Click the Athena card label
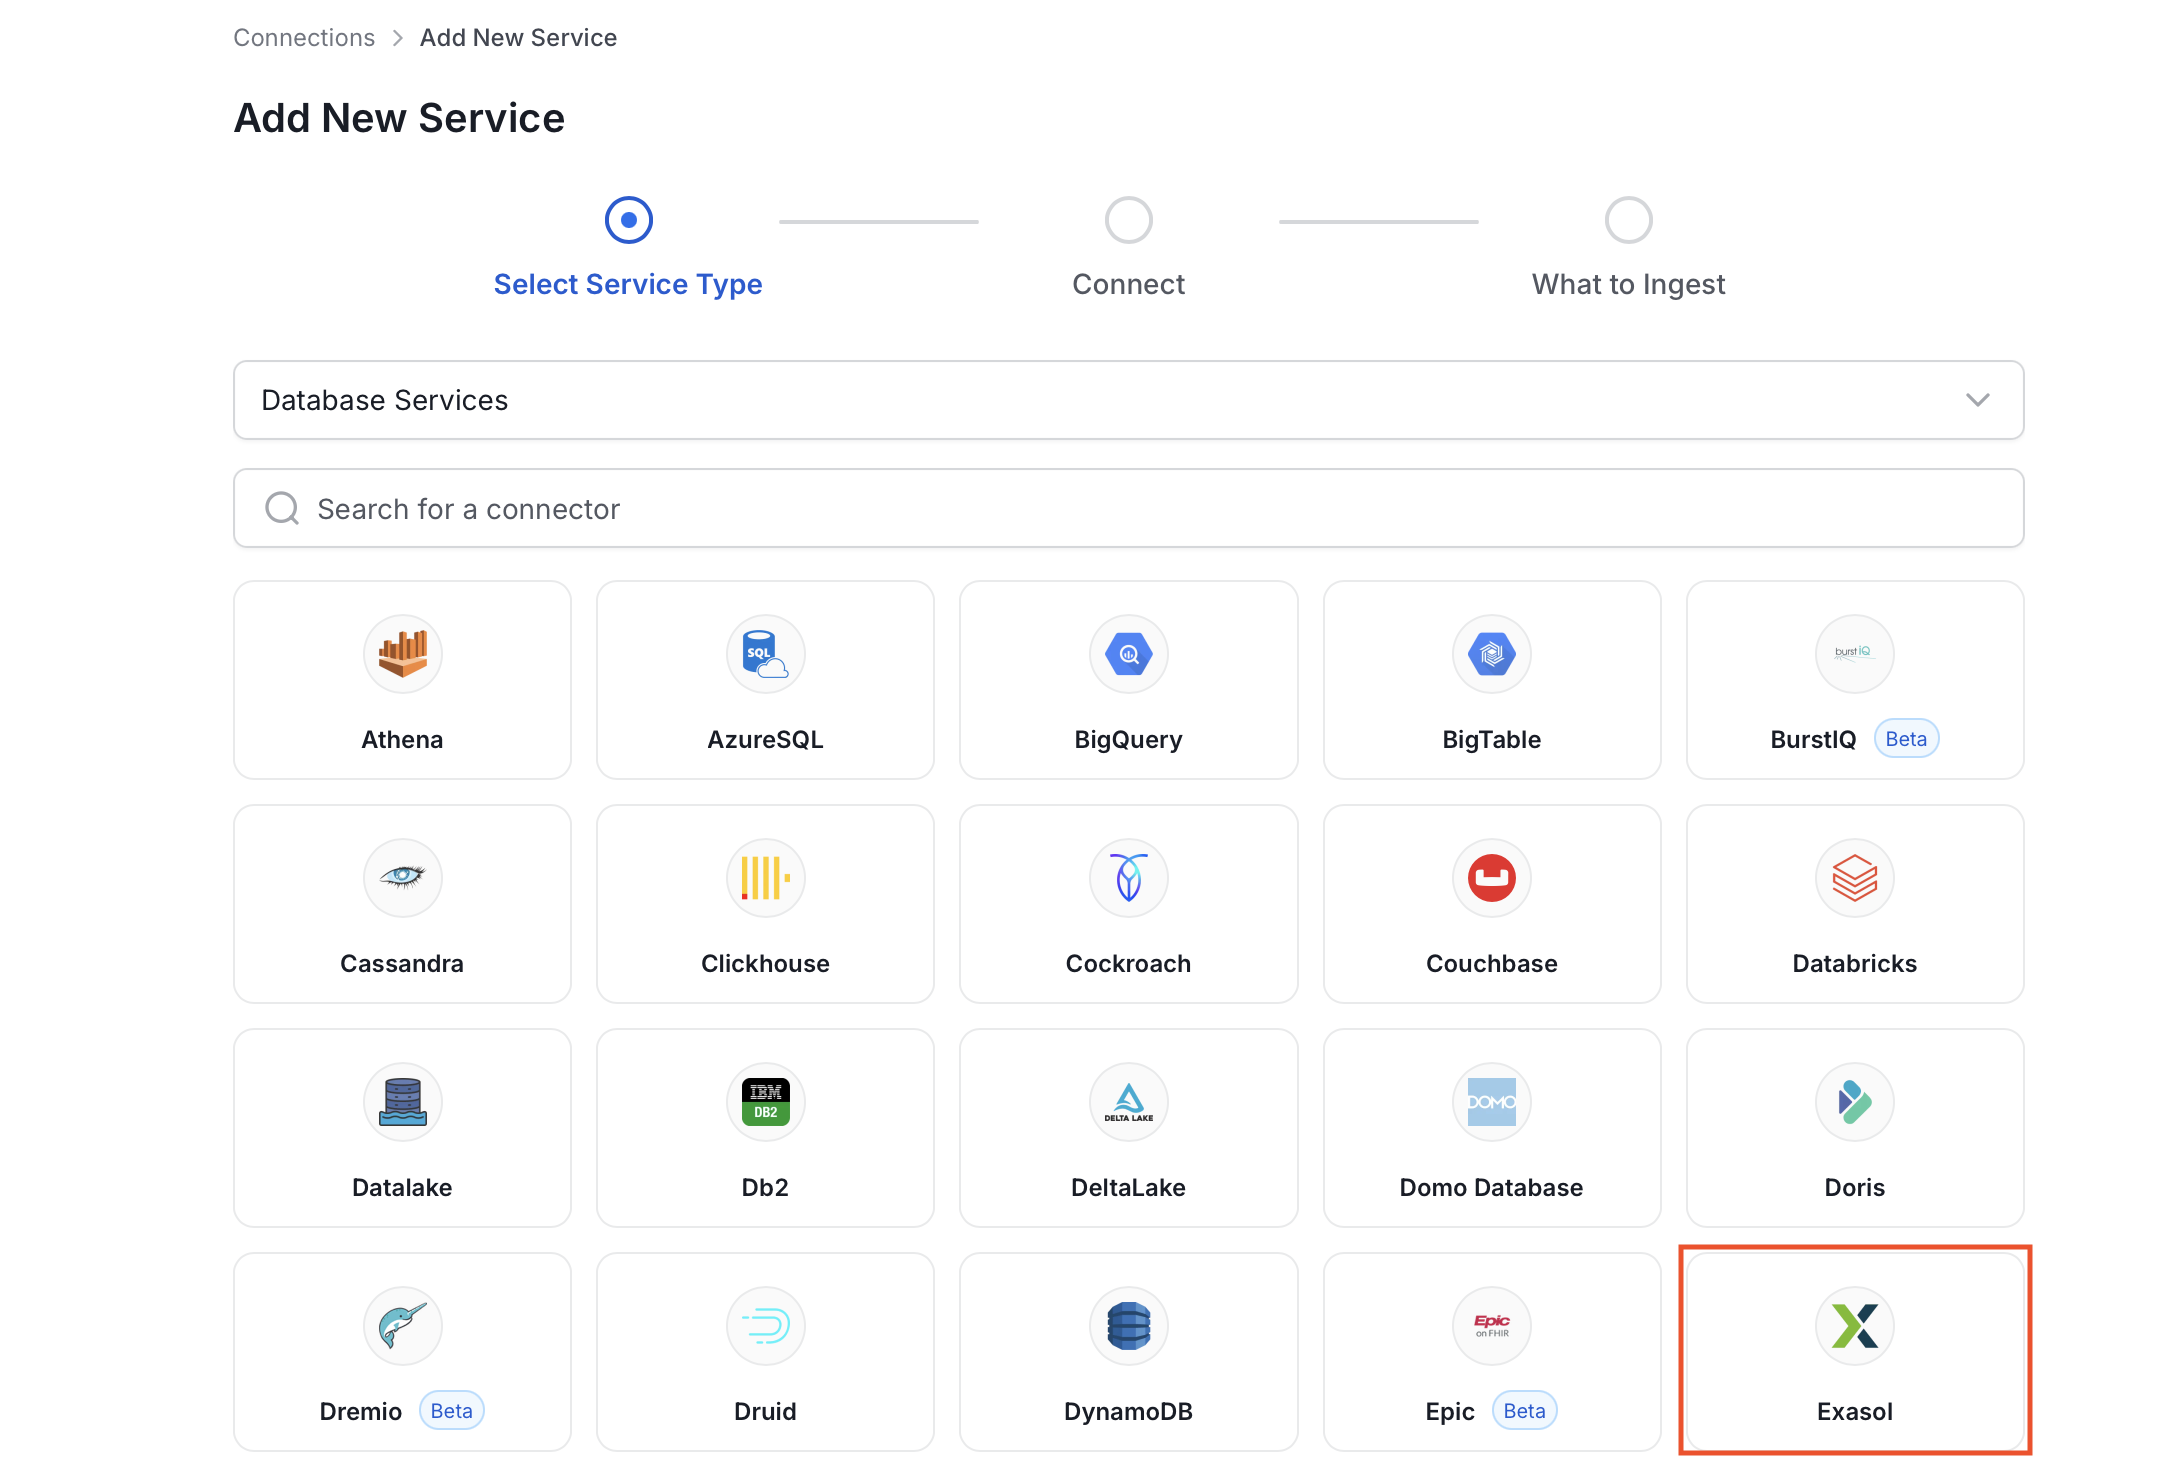Screen dimensions: 2164x1472 coord(402,740)
